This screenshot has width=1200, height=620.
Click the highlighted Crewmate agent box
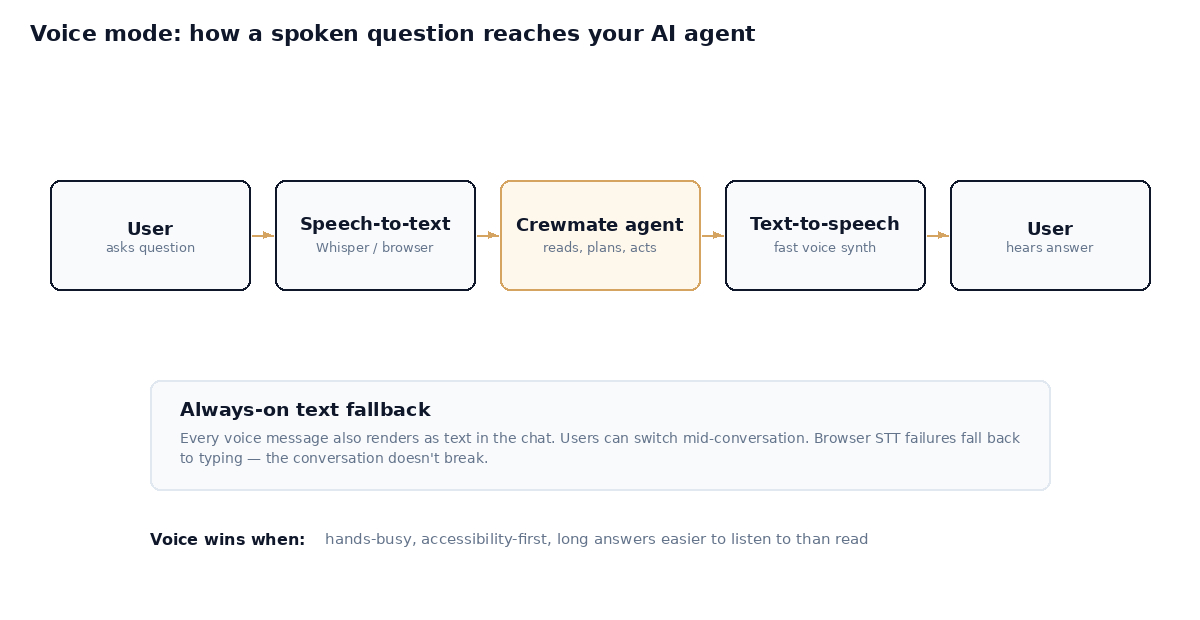click(x=600, y=236)
